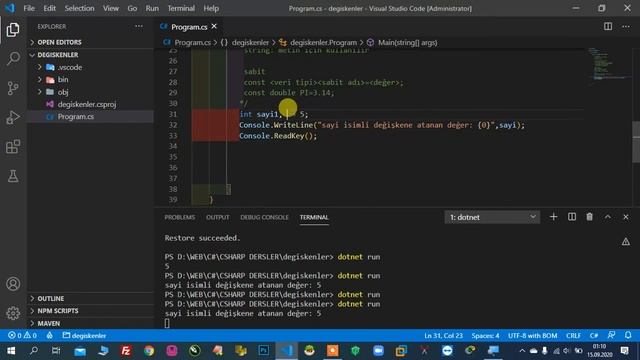
Task: Change indentation via Spaces: 4
Action: point(485,336)
